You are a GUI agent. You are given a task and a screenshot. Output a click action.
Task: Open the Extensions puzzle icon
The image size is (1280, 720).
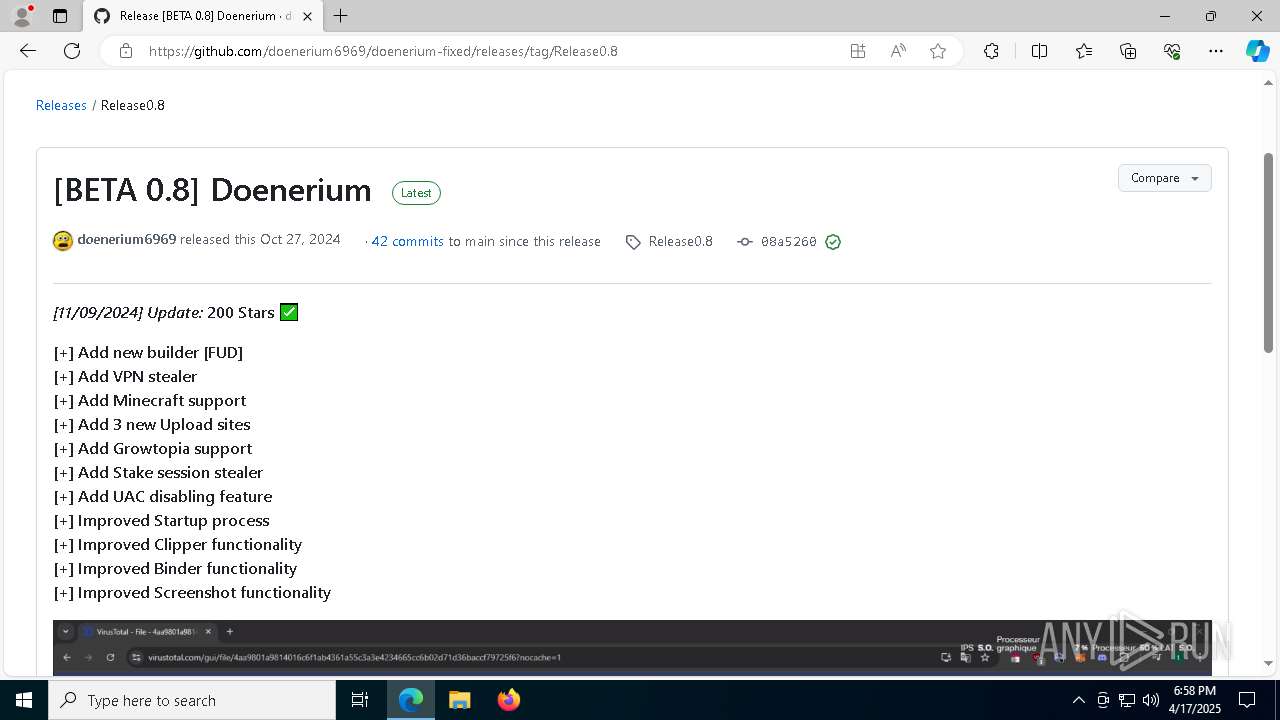[x=991, y=51]
